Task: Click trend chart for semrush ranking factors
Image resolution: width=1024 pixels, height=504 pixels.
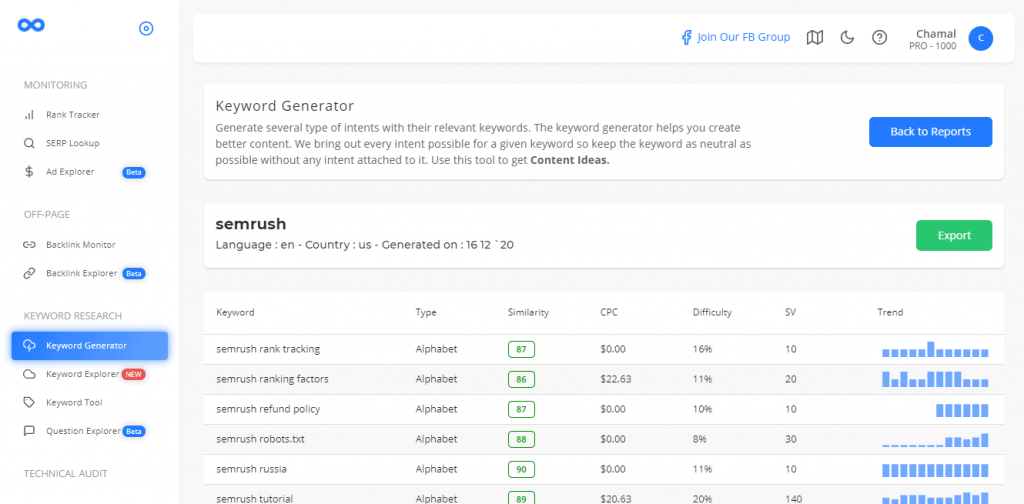Action: [935, 379]
